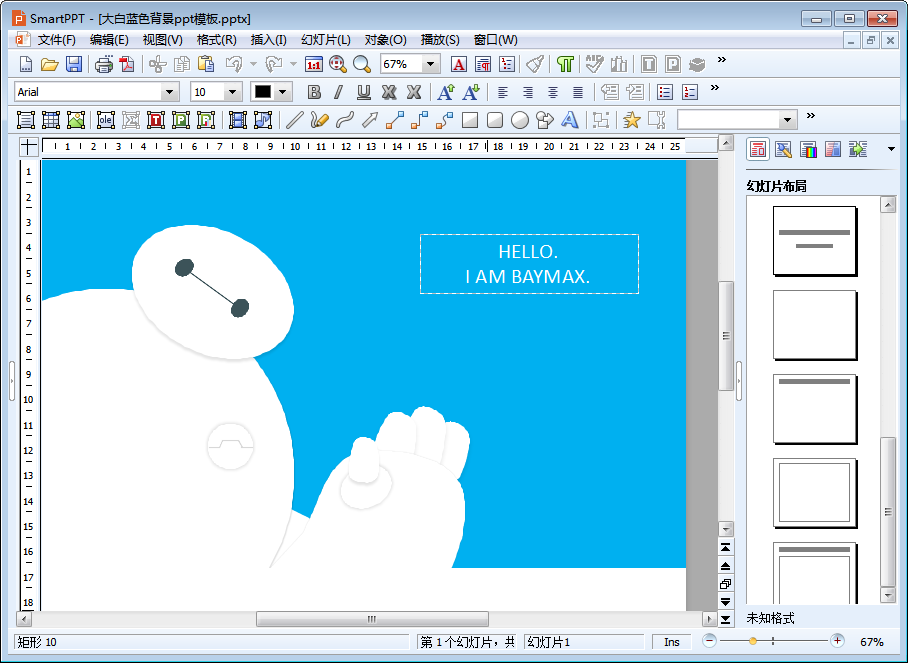Insert an ellipse shape
The image size is (908, 663).
tap(520, 120)
